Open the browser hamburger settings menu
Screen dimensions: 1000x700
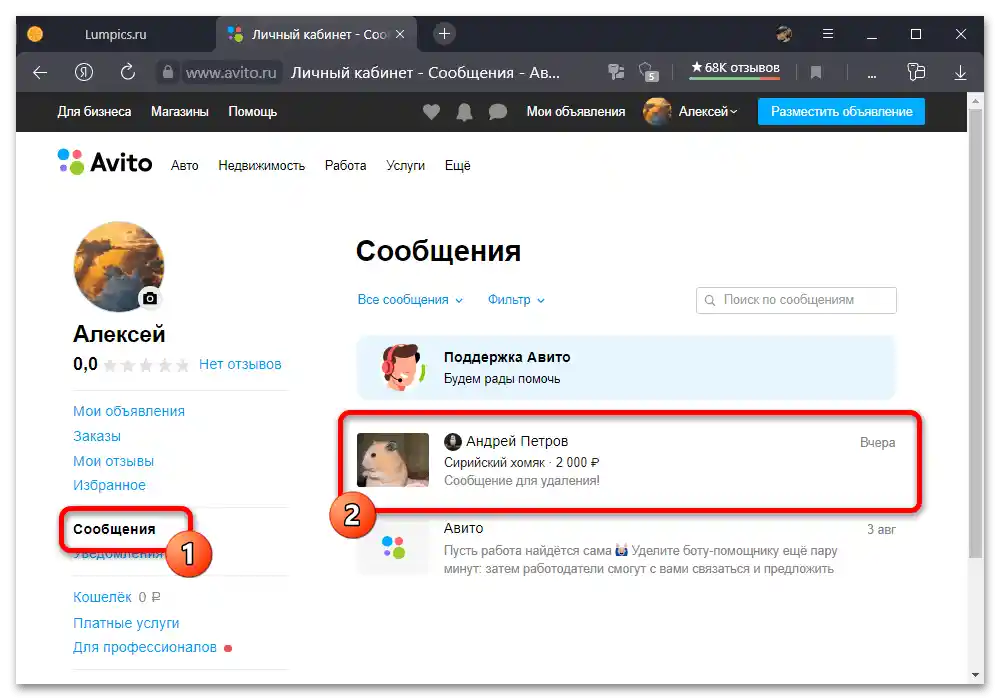click(x=828, y=34)
